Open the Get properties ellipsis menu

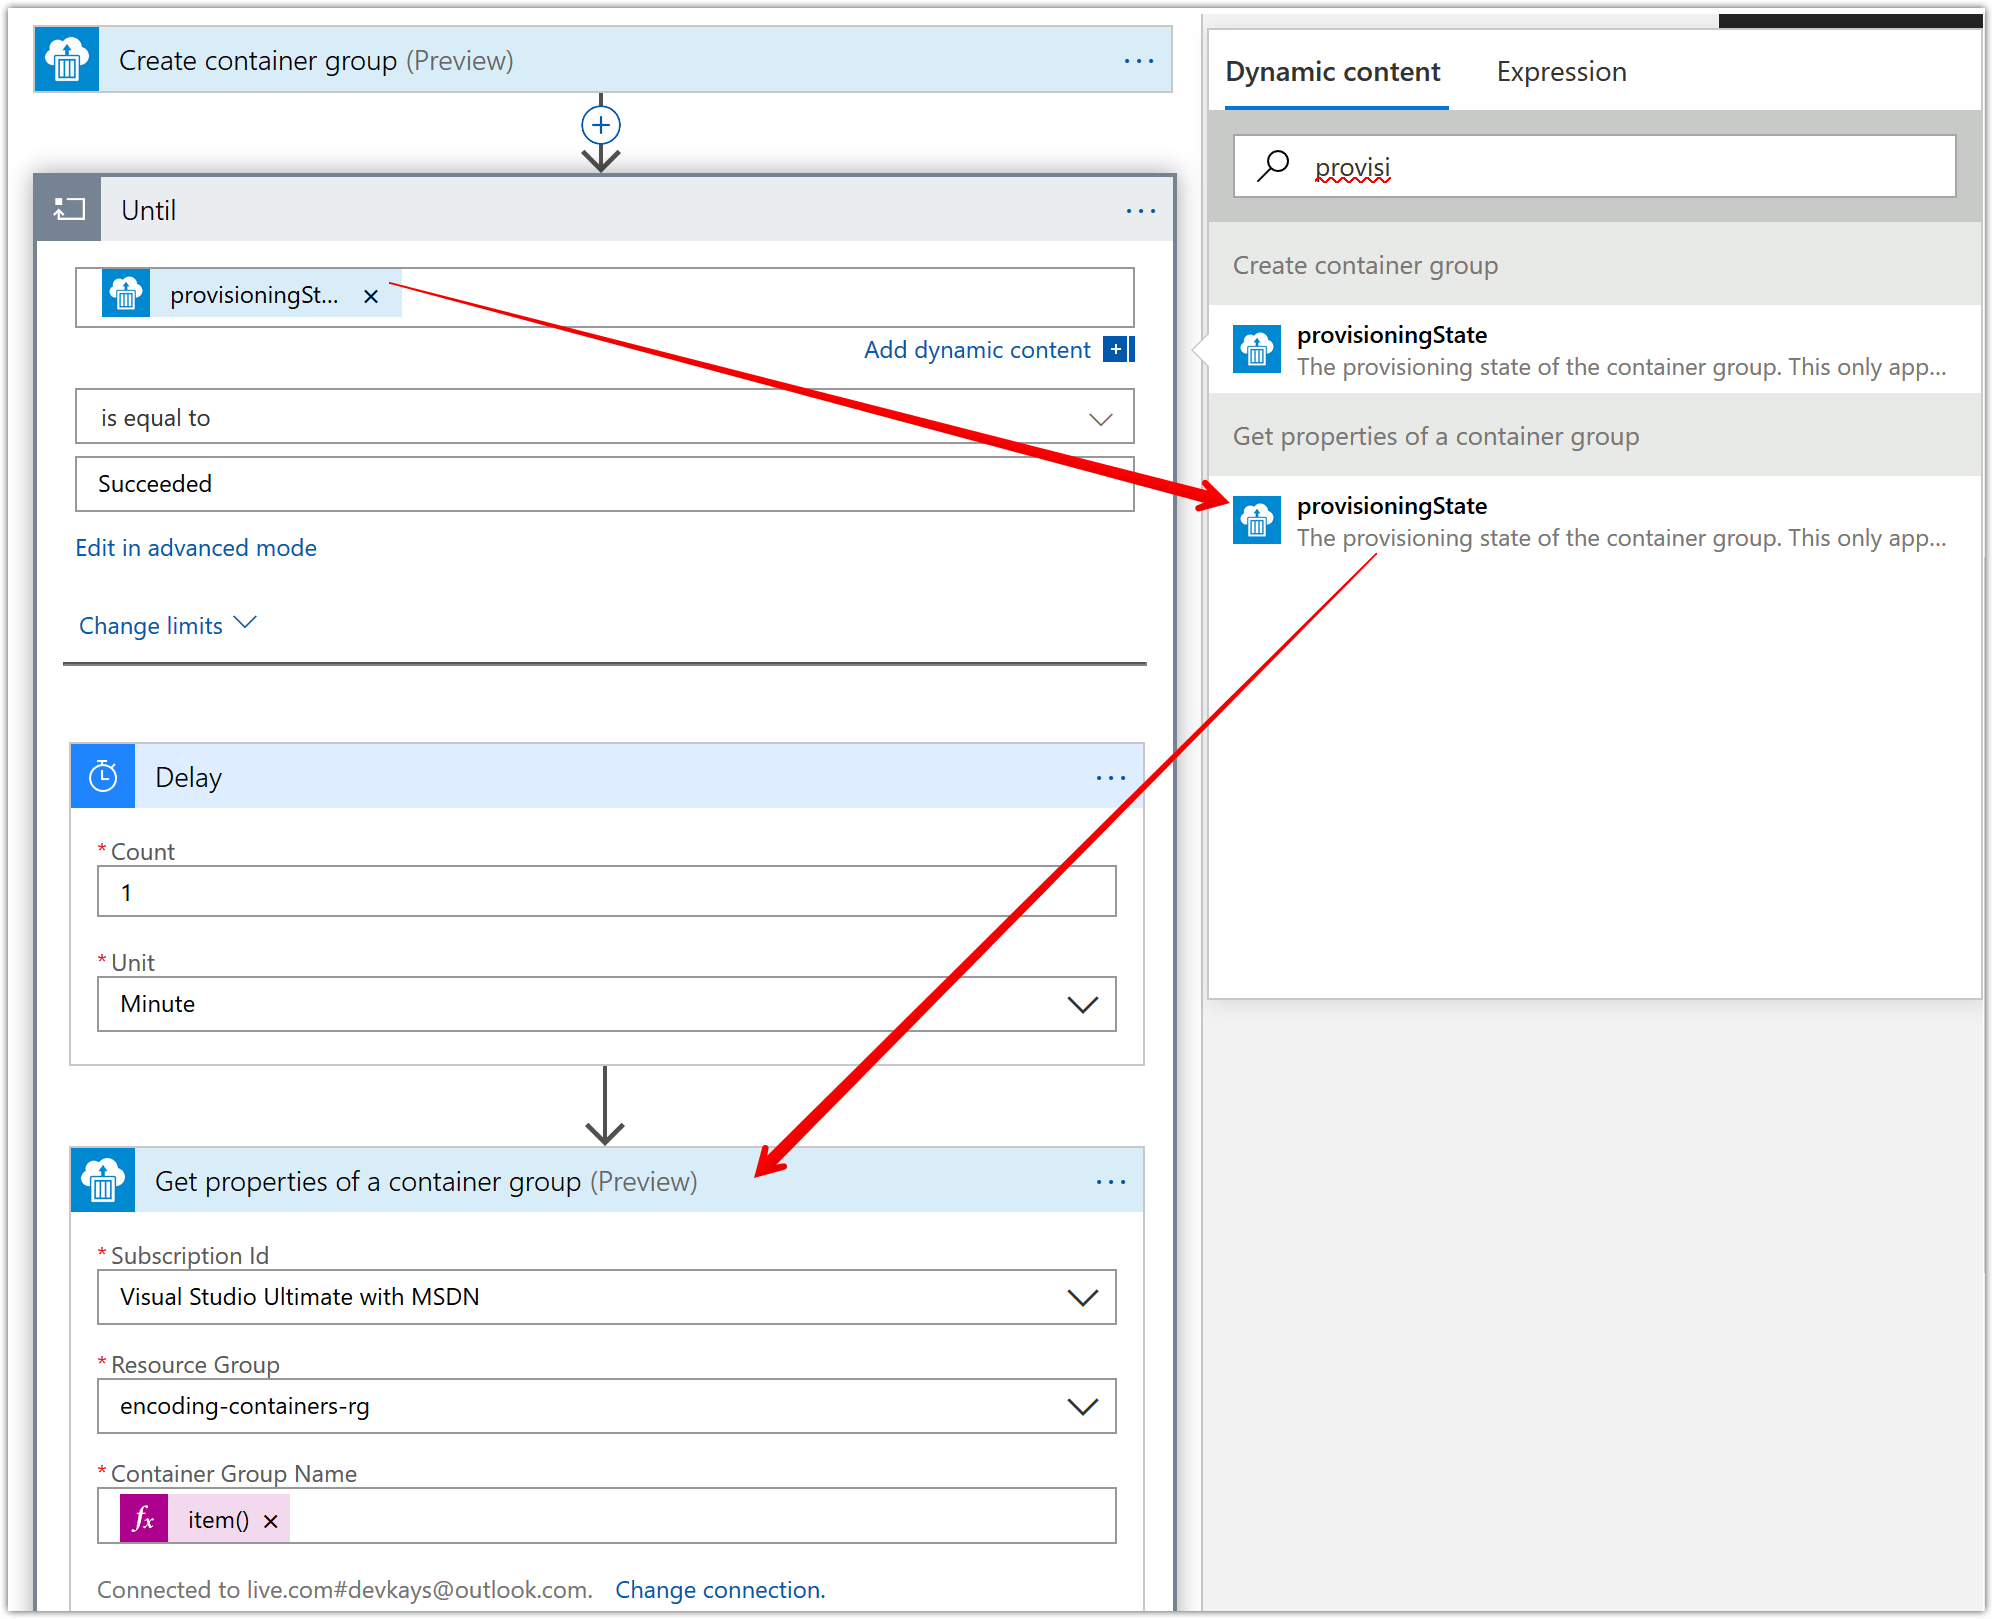(x=1111, y=1181)
